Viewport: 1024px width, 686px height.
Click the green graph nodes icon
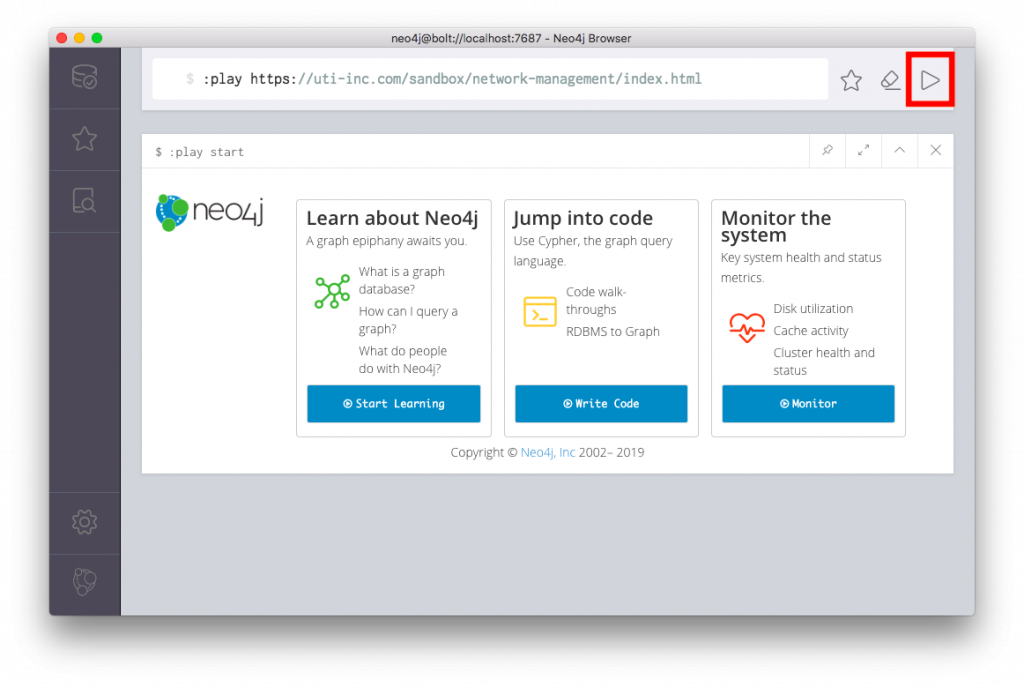click(x=331, y=291)
